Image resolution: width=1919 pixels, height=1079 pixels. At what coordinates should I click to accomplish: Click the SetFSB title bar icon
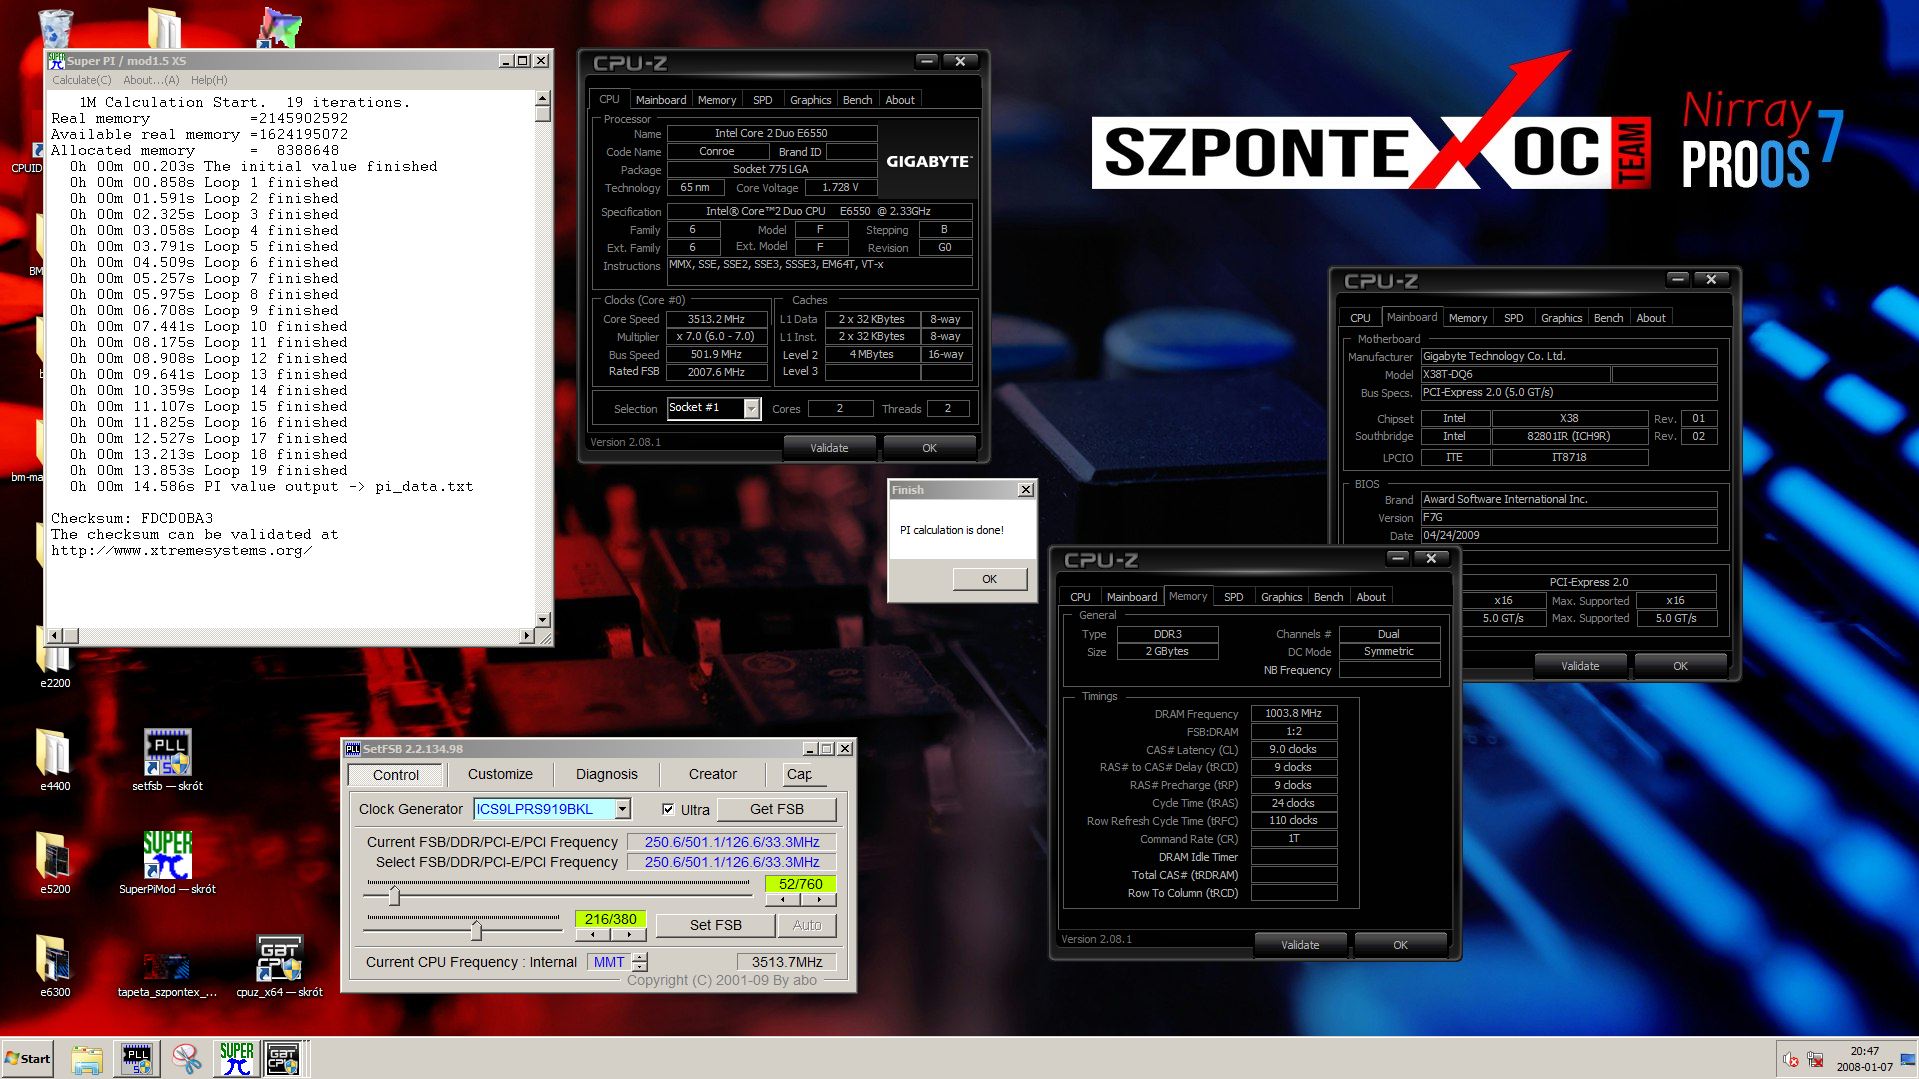tap(352, 749)
